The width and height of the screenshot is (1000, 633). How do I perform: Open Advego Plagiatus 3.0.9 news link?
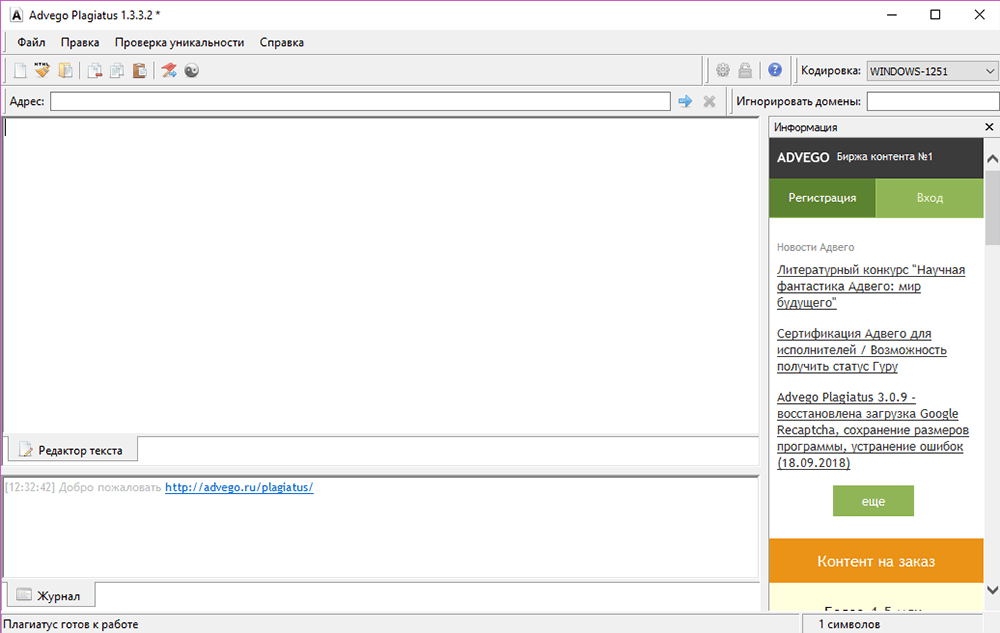[x=872, y=430]
